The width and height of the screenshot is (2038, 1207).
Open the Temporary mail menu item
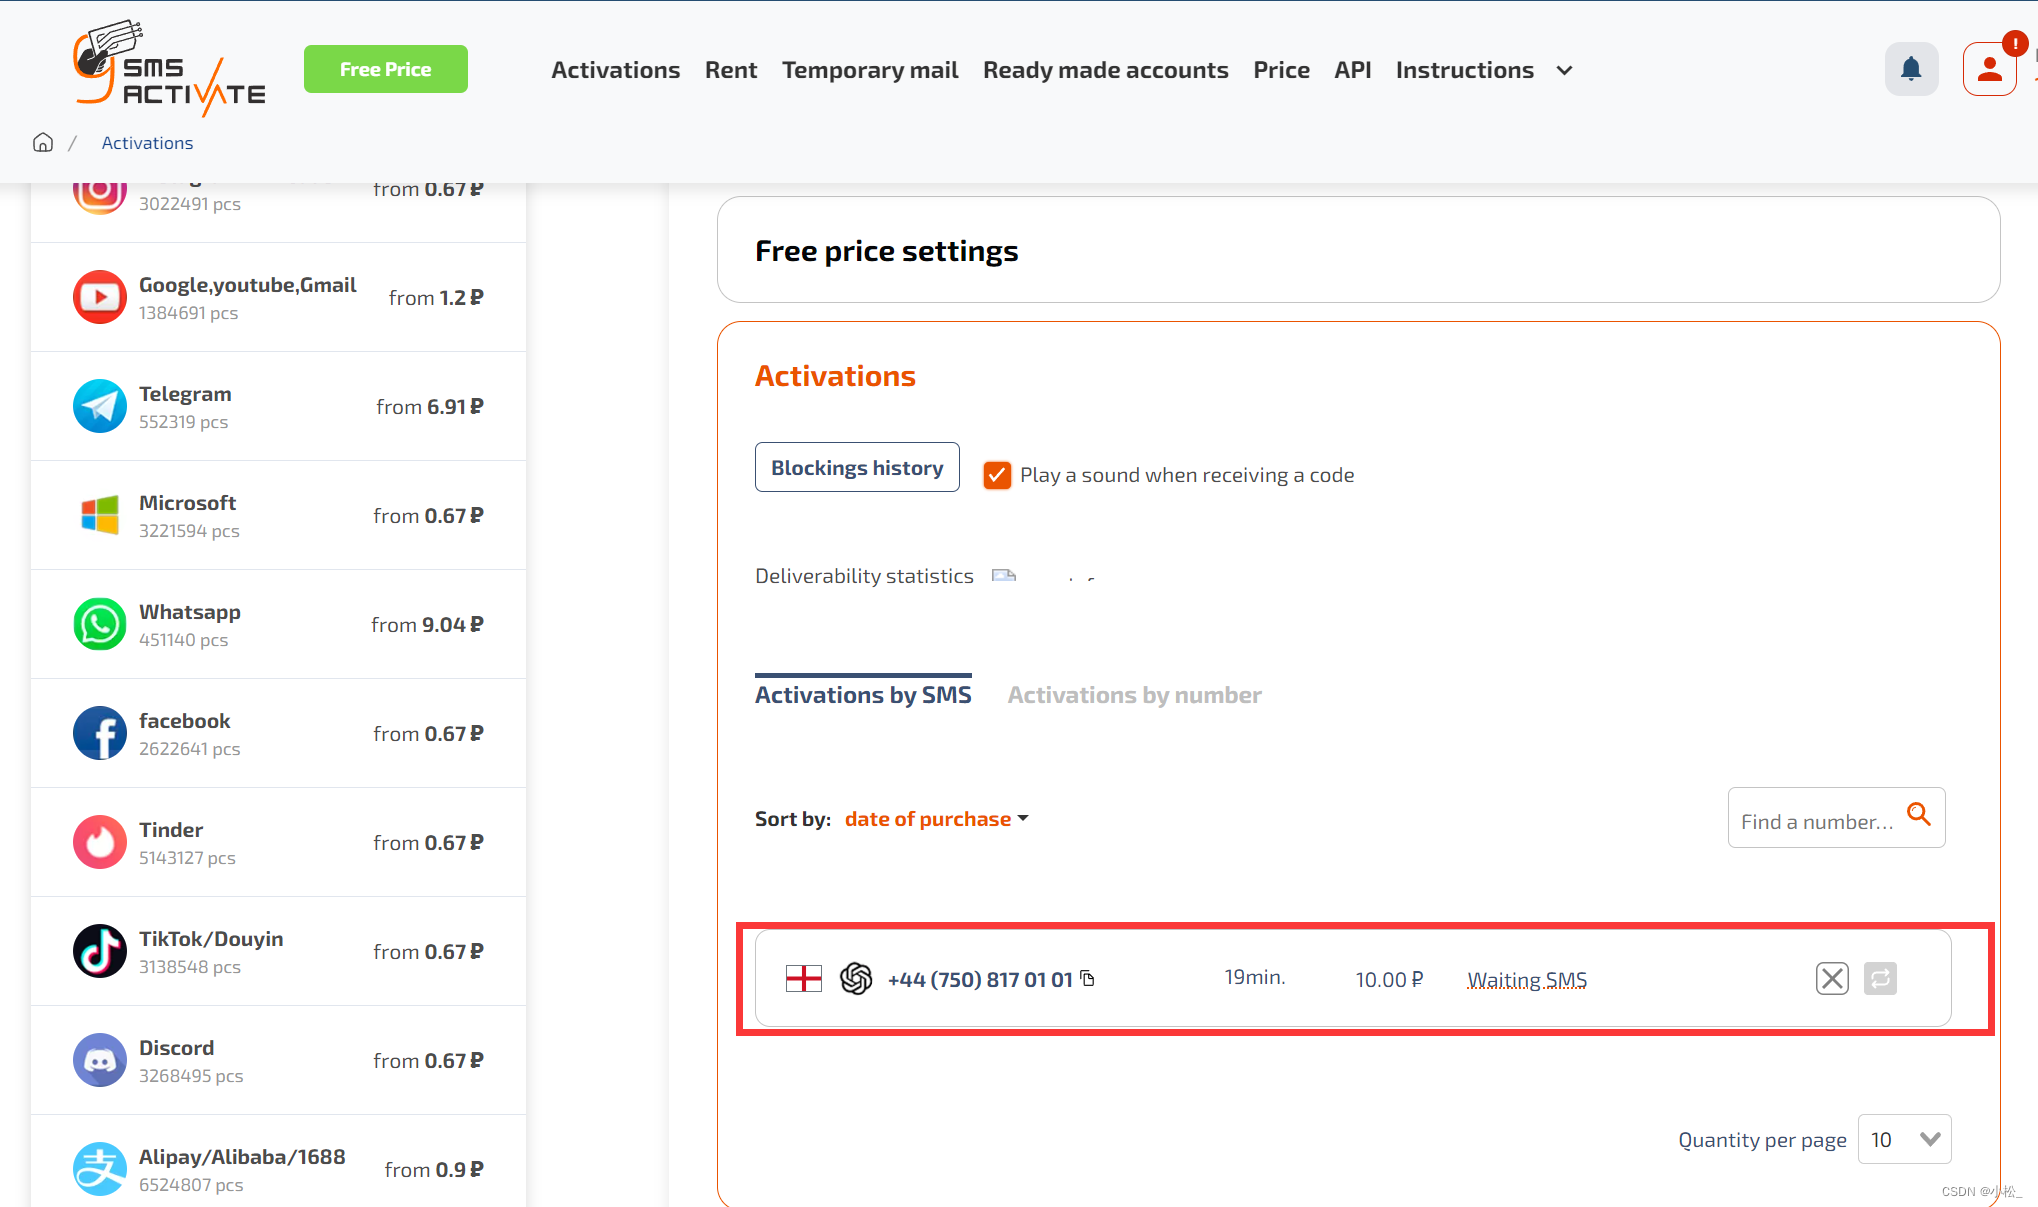[x=869, y=70]
